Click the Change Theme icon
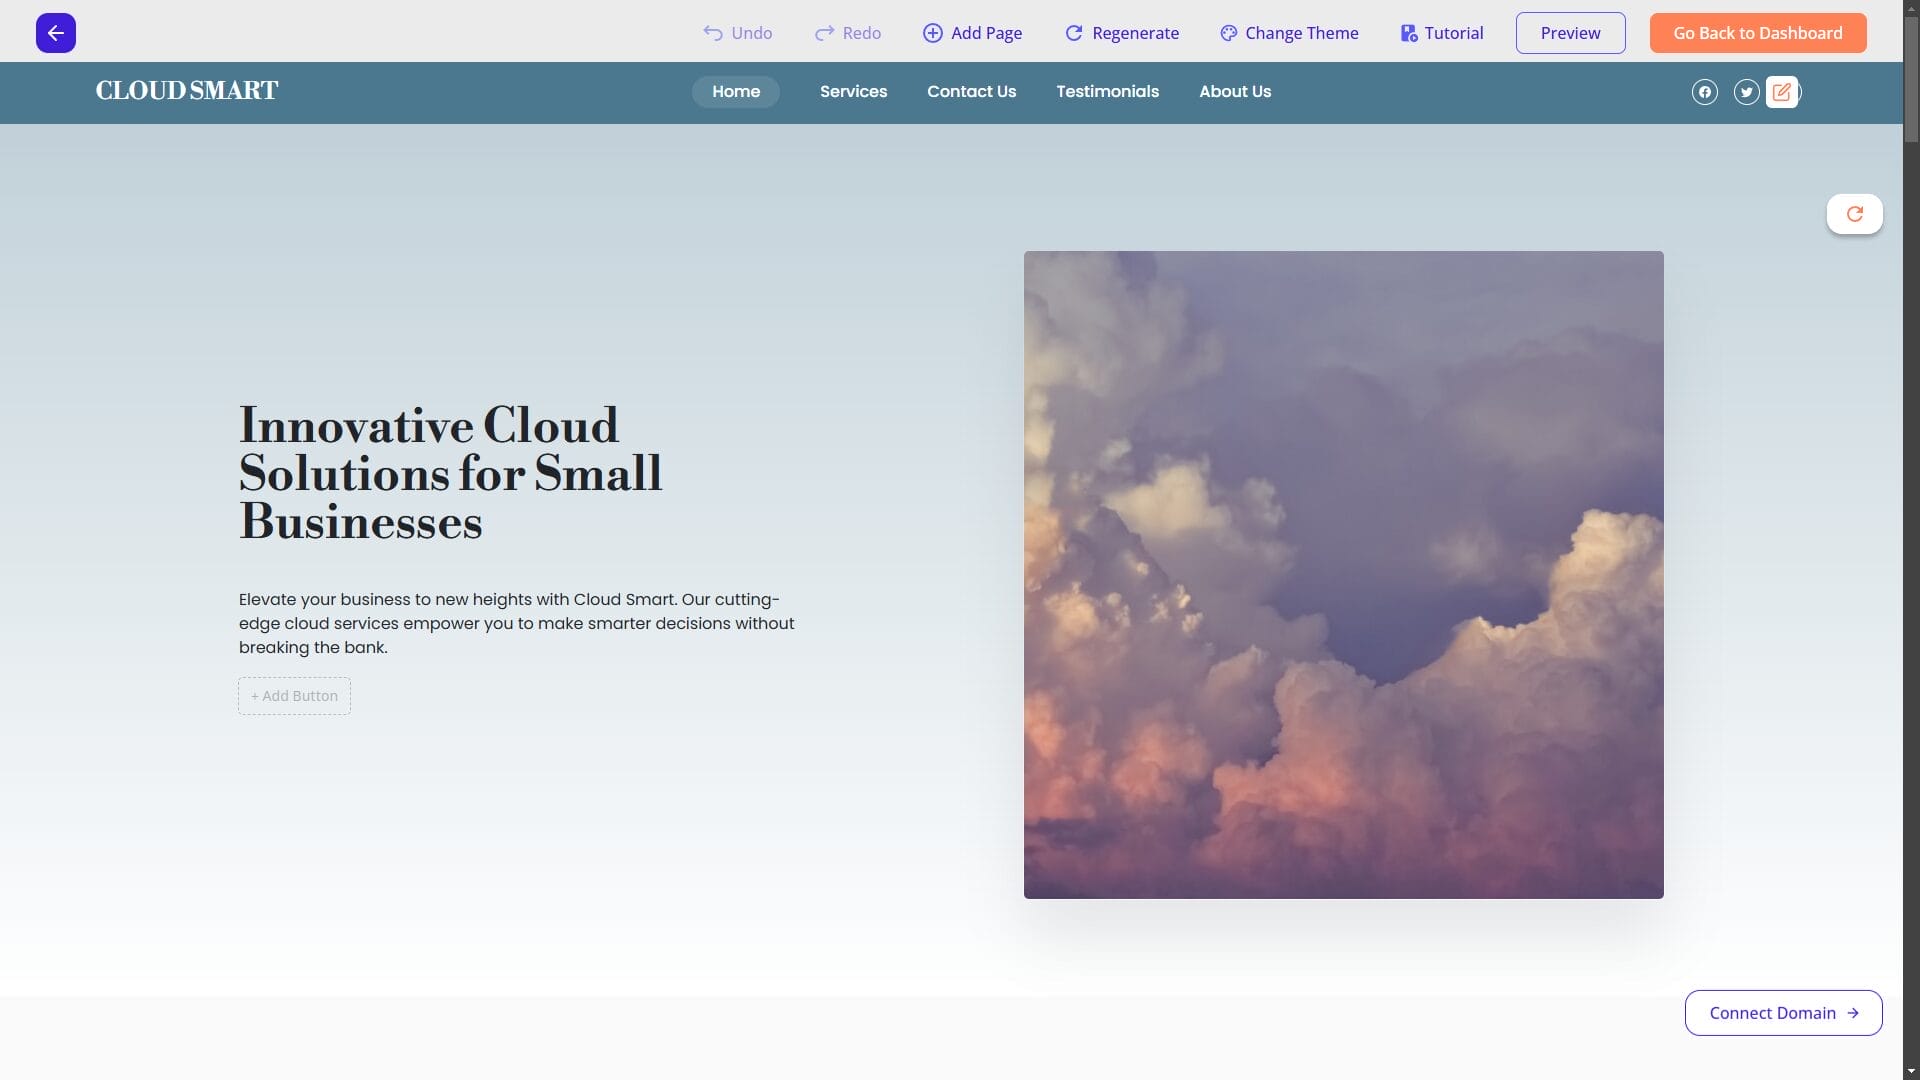The height and width of the screenshot is (1080, 1920). [1226, 32]
